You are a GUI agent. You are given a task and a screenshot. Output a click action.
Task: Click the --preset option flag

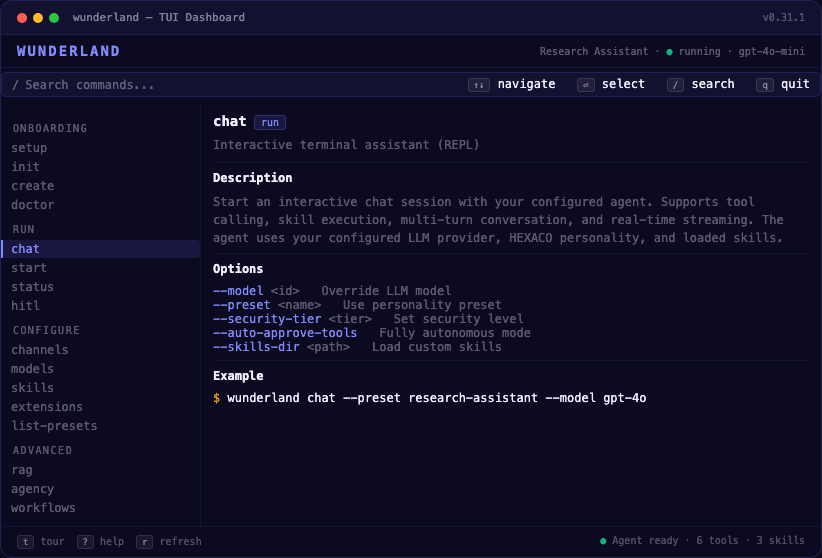[242, 305]
